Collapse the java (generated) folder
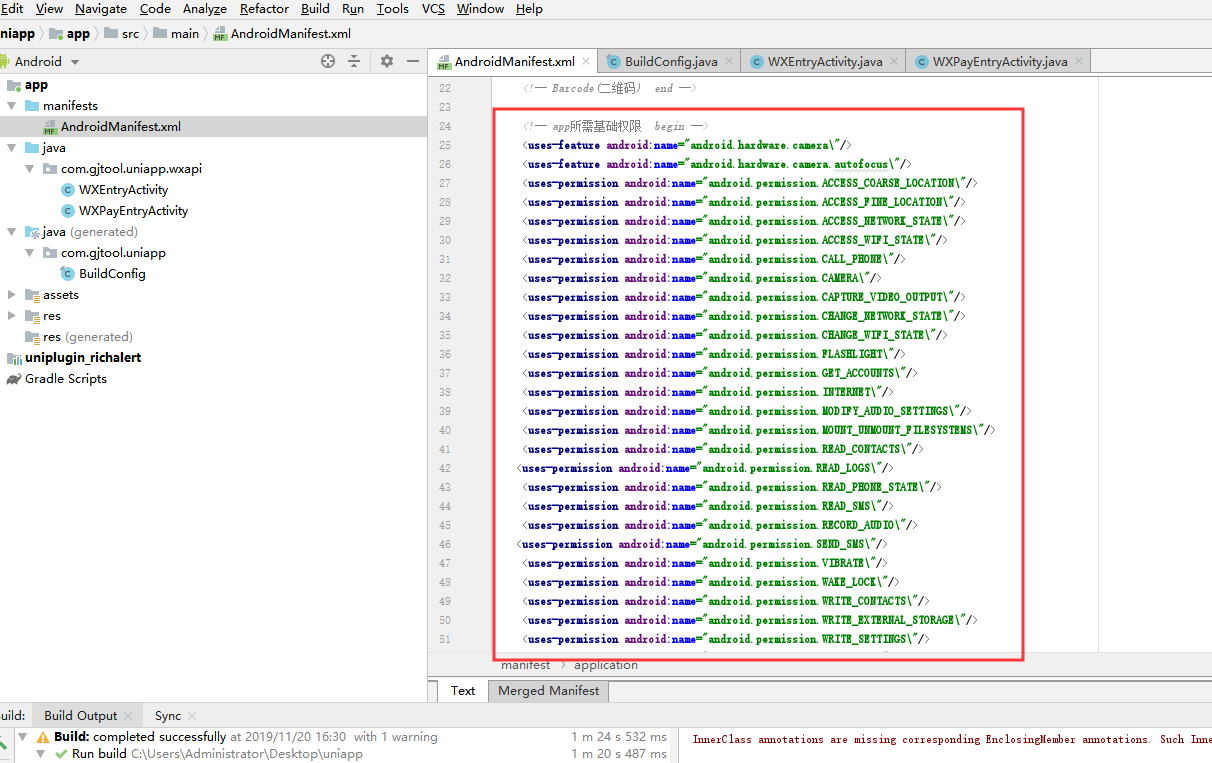Viewport: 1212px width, 763px height. point(12,232)
